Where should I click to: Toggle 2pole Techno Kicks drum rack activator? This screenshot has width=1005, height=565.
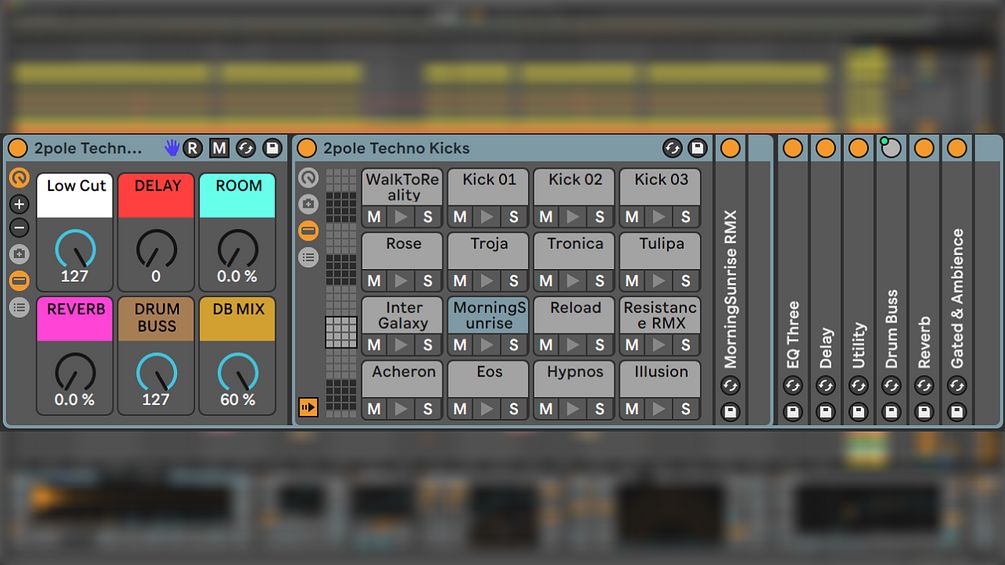307,148
